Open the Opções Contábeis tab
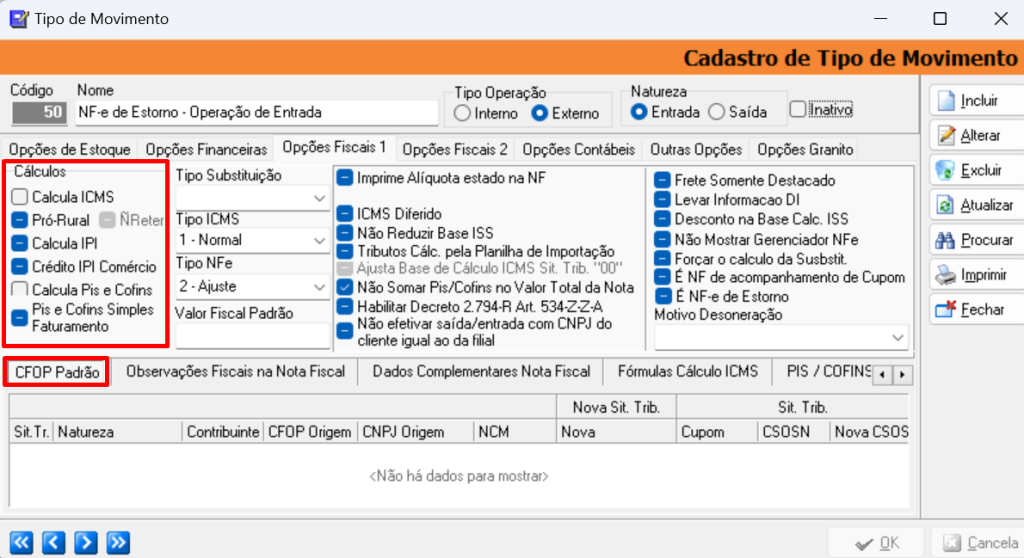The image size is (1024, 558). pyautogui.click(x=579, y=150)
